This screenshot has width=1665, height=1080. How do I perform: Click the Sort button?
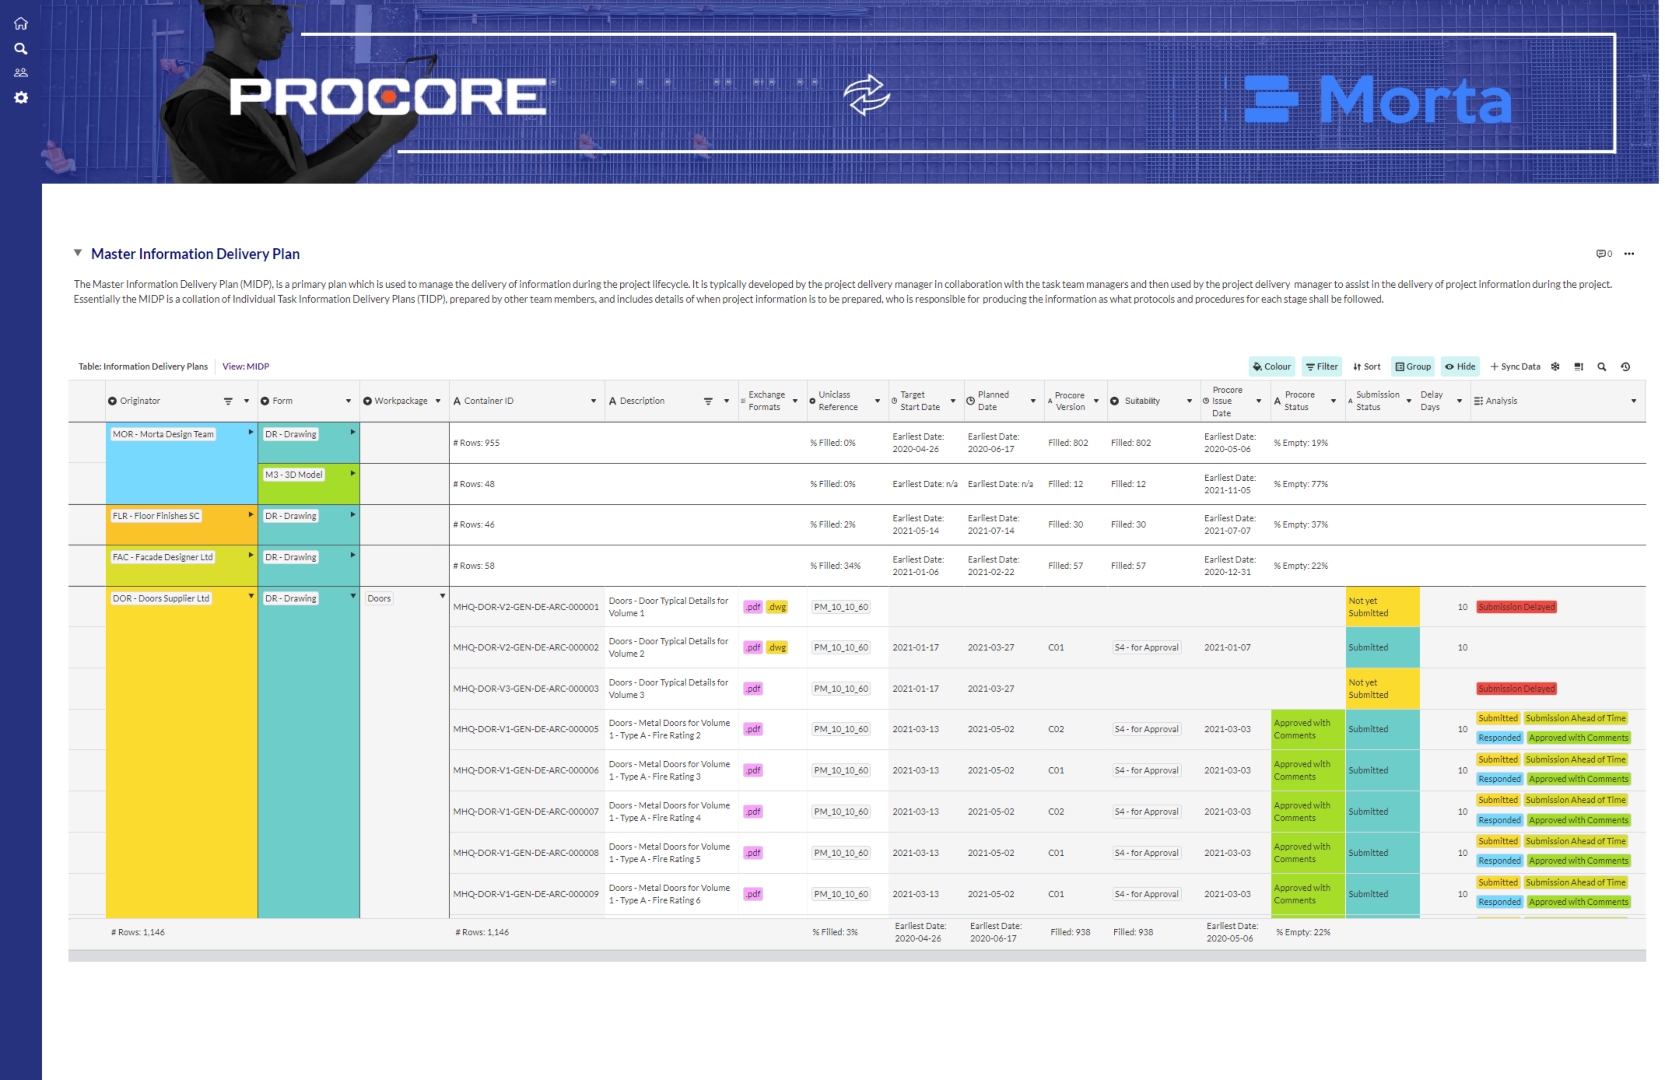click(1367, 367)
